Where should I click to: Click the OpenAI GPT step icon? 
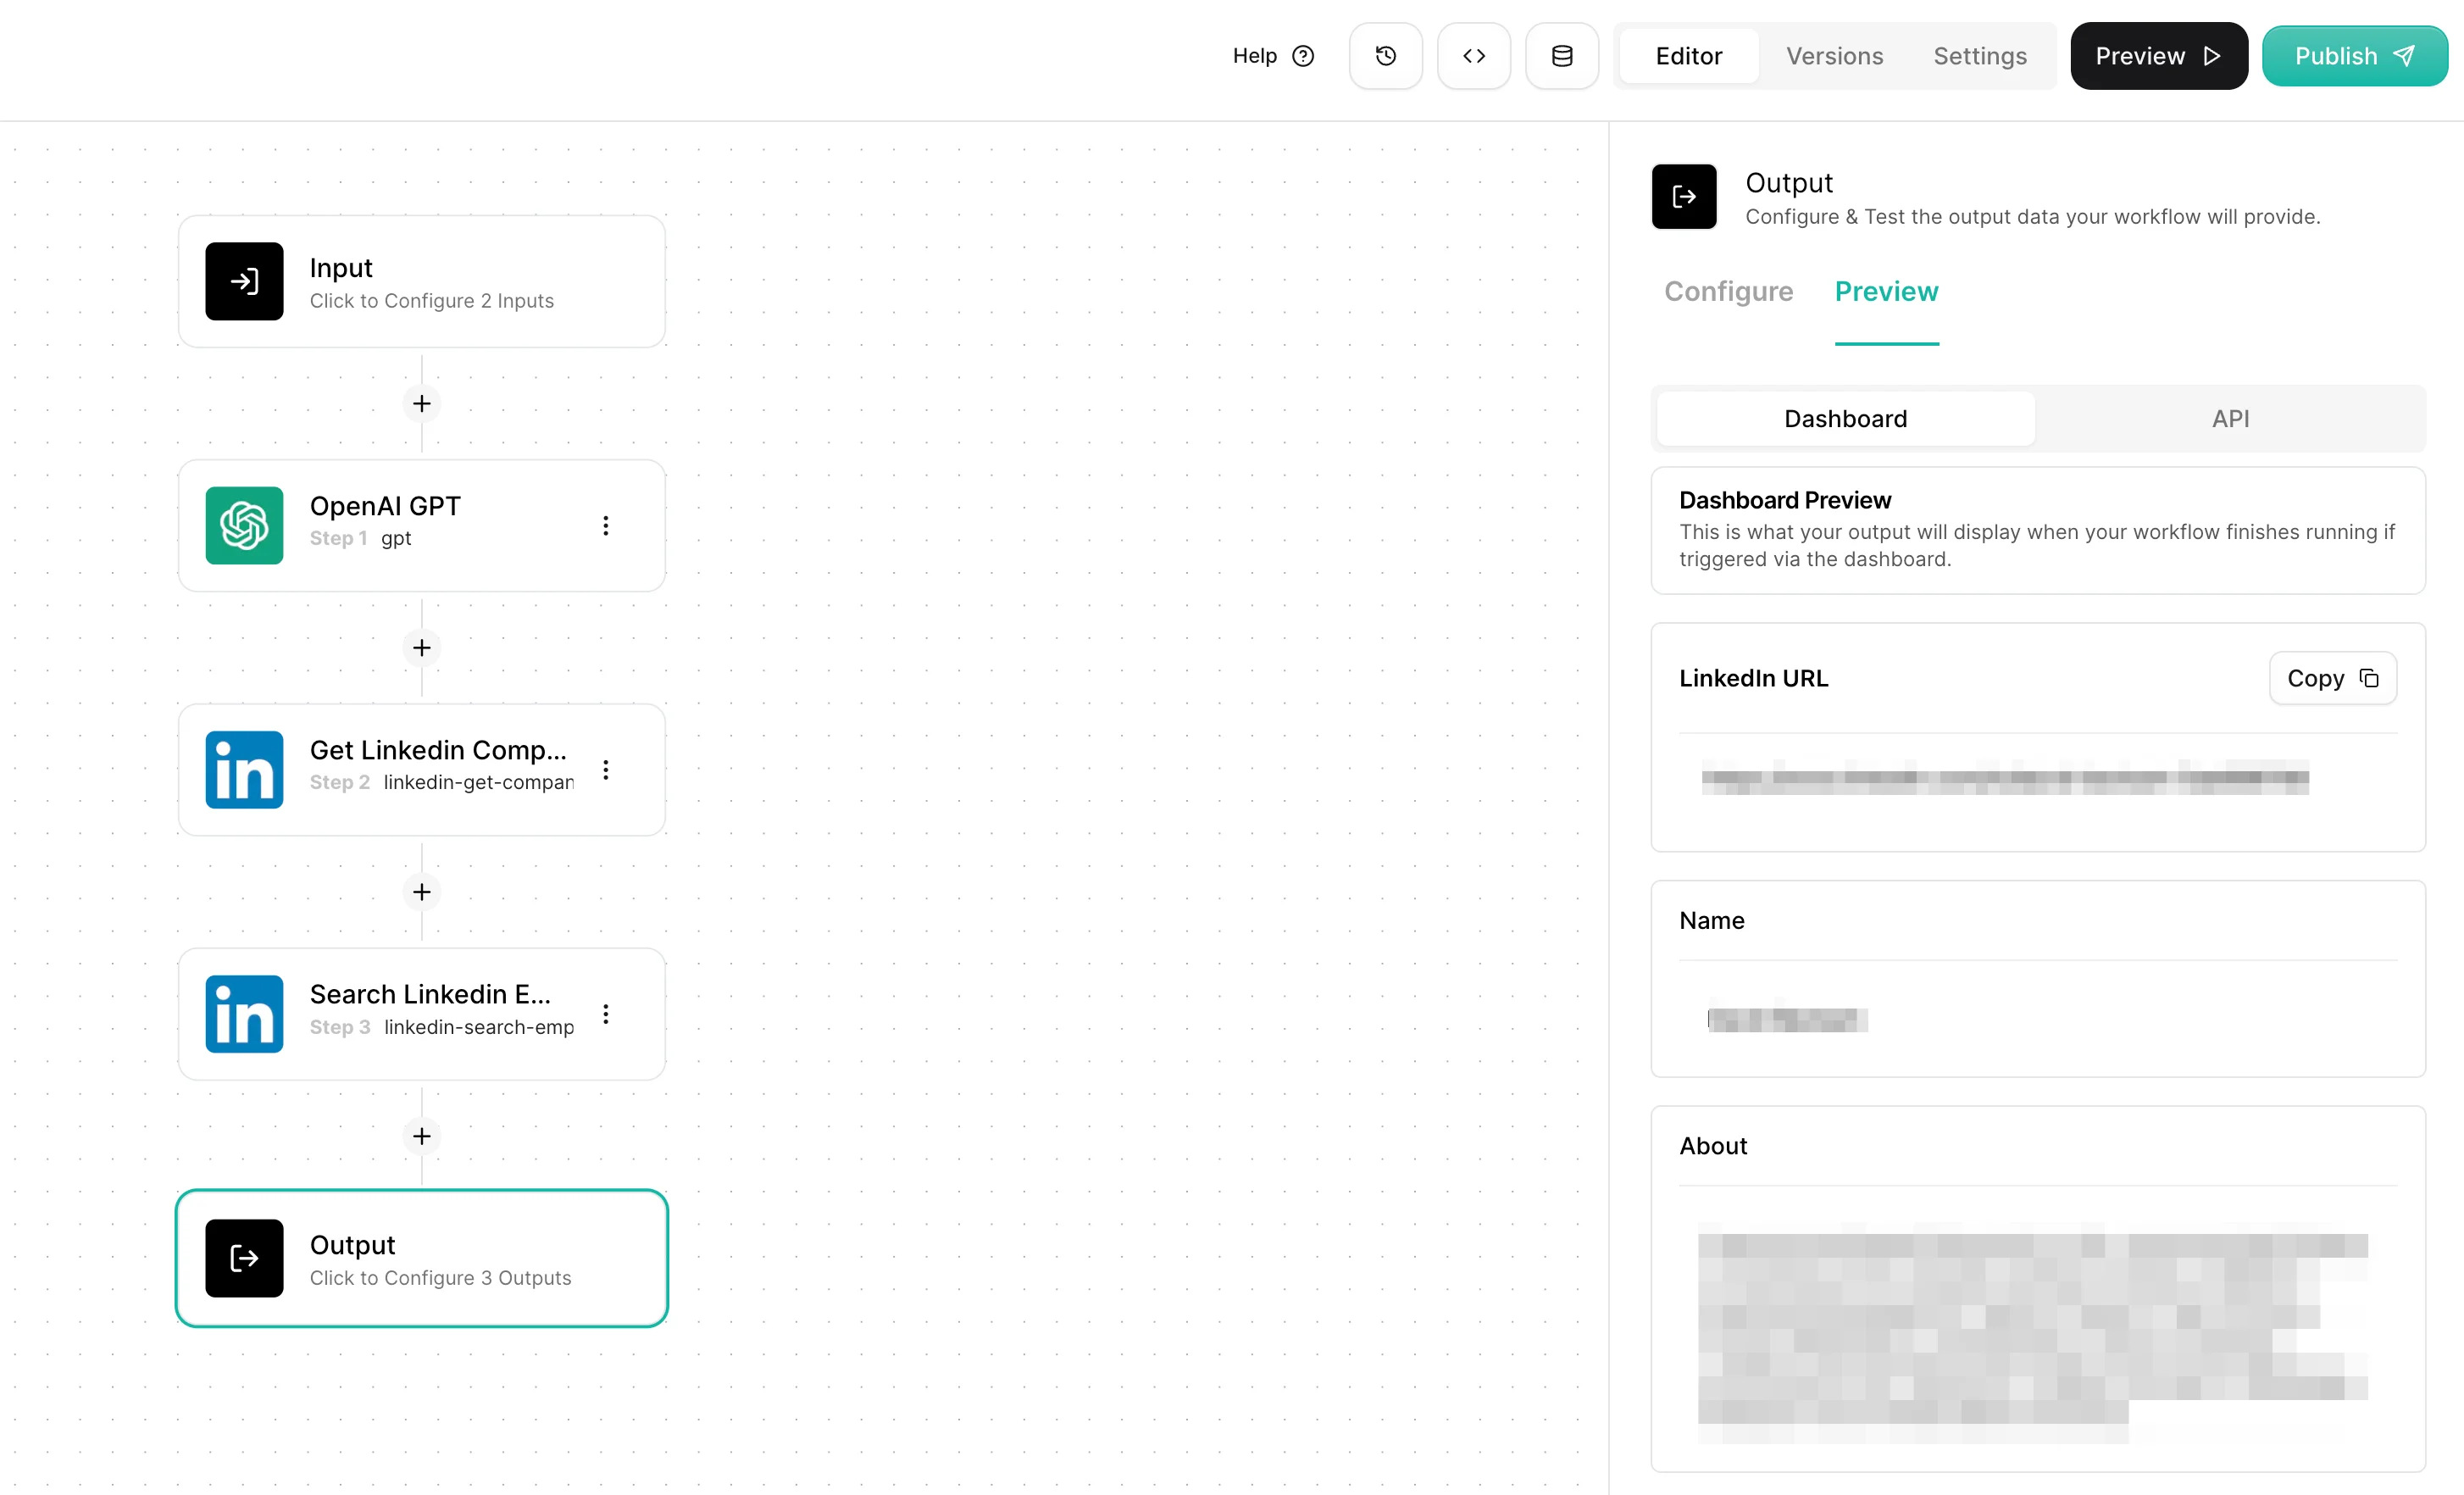(244, 525)
